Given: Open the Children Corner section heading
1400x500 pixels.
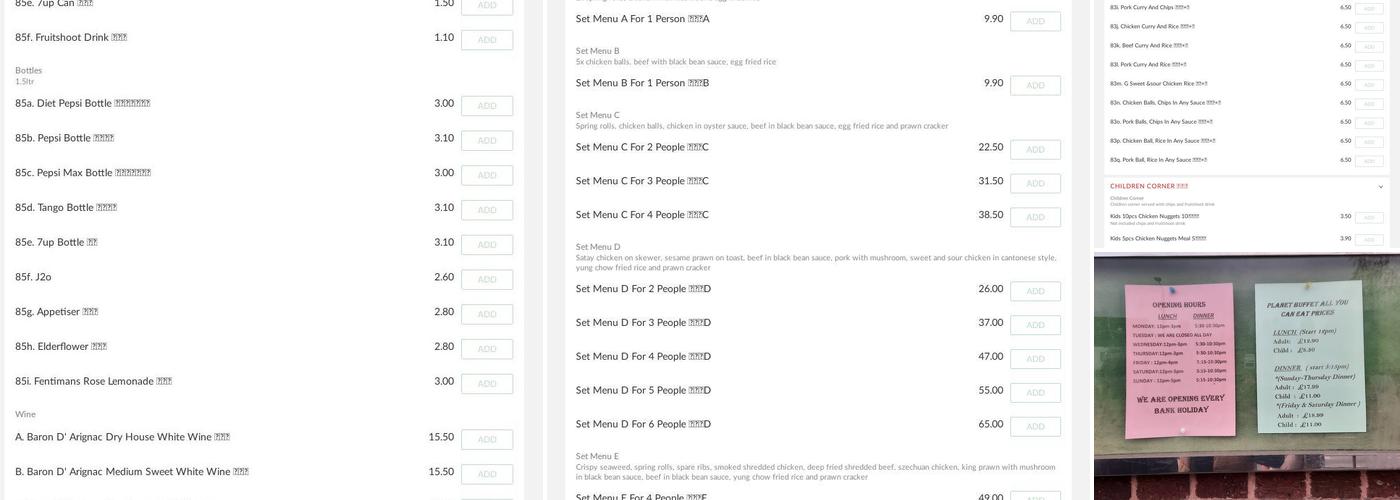Looking at the screenshot, I should tap(1149, 186).
